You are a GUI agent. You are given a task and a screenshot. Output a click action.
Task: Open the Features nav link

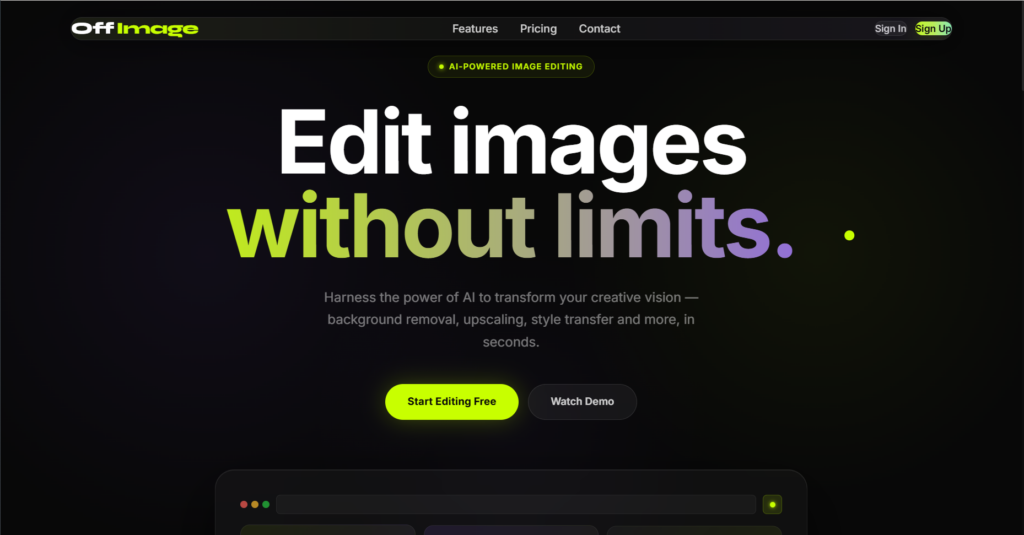[x=475, y=29]
